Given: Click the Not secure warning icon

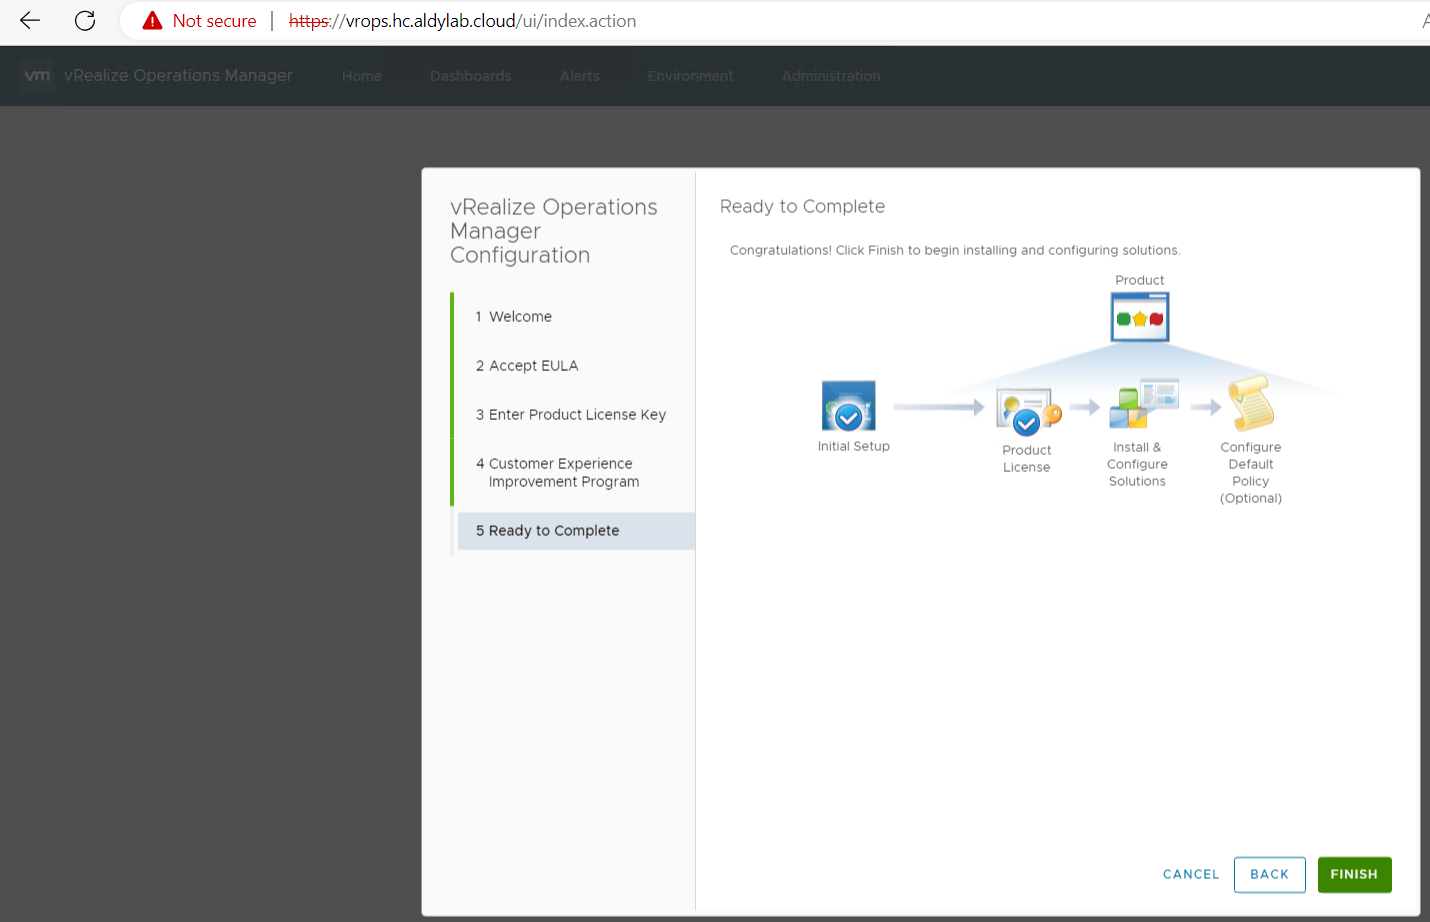Looking at the screenshot, I should pyautogui.click(x=152, y=21).
